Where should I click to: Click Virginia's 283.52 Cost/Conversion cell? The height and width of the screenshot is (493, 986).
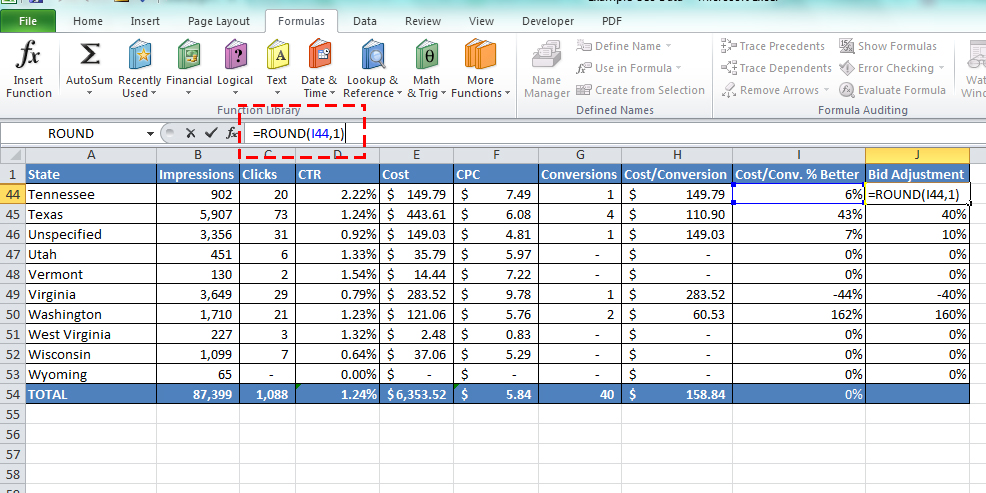pyautogui.click(x=677, y=294)
